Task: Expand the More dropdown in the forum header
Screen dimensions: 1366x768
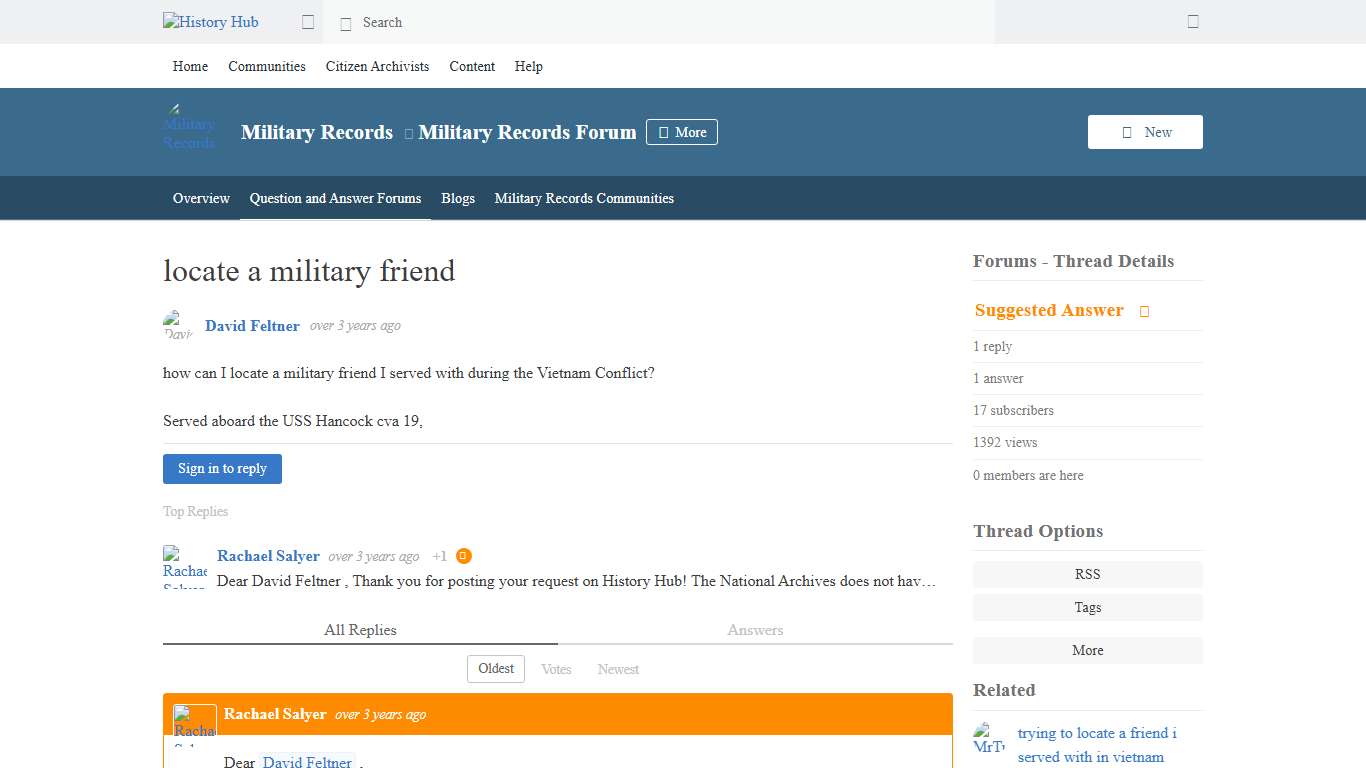Action: [681, 131]
